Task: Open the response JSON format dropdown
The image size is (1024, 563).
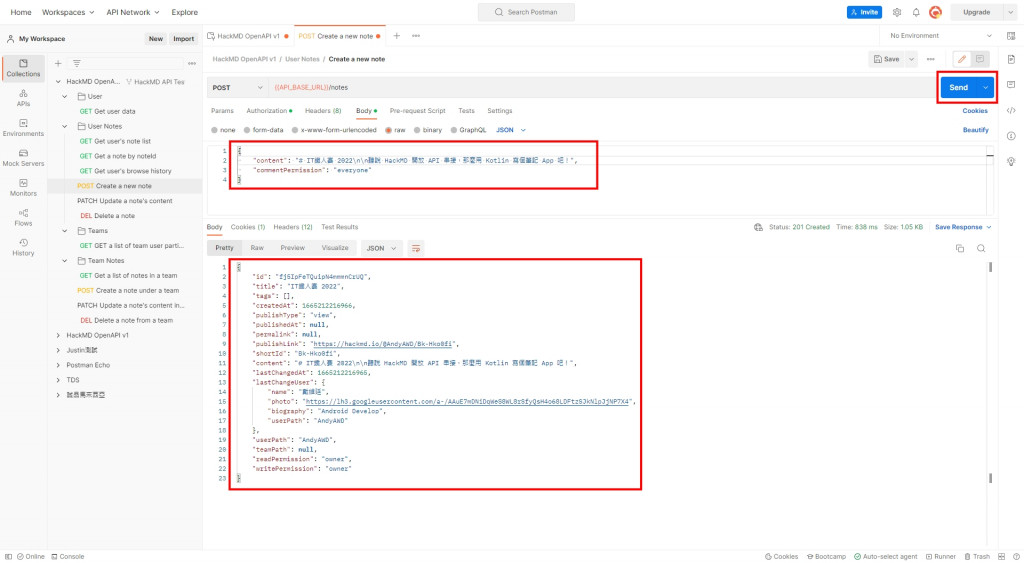Action: 381,248
